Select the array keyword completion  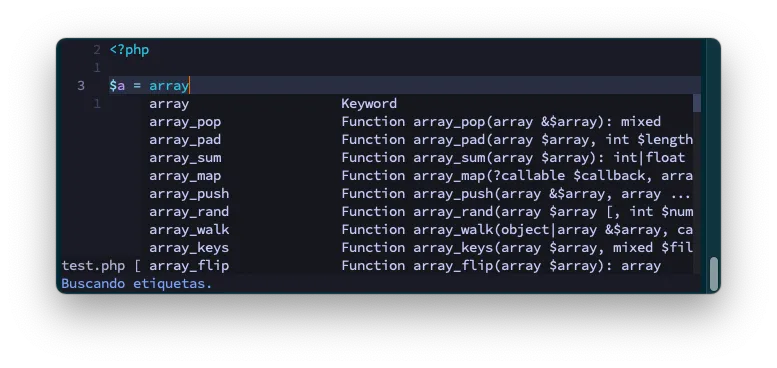pyautogui.click(x=421, y=104)
